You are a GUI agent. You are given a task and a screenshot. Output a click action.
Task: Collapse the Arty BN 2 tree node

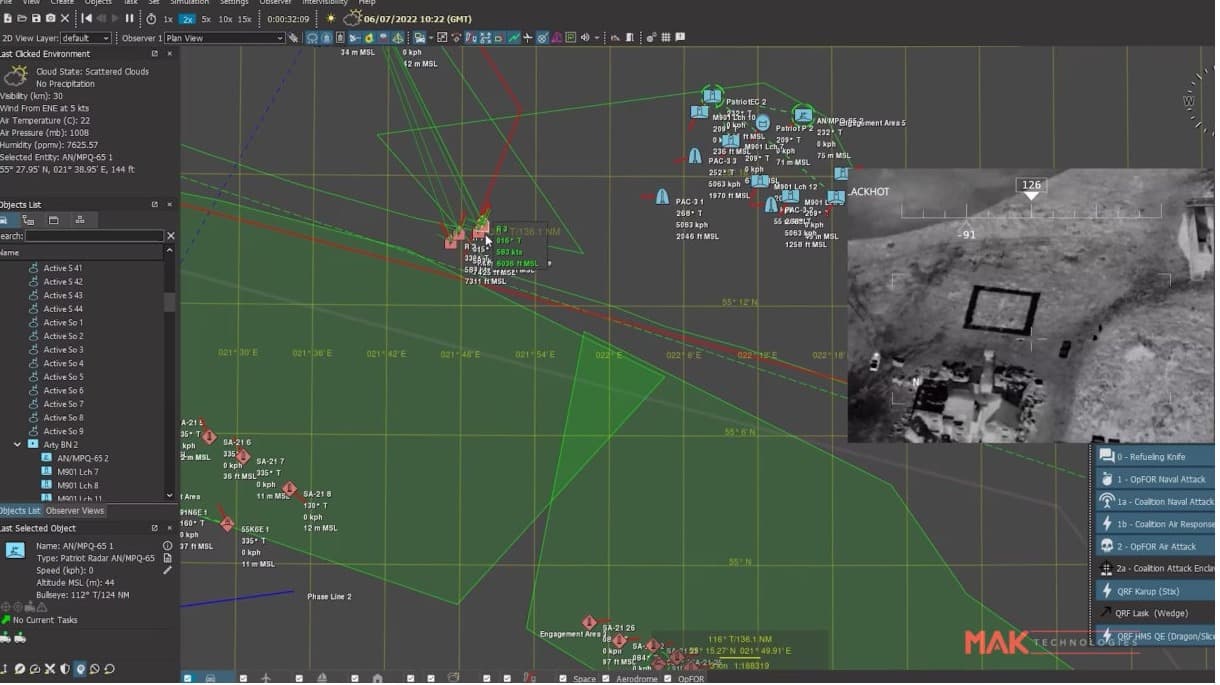17,445
